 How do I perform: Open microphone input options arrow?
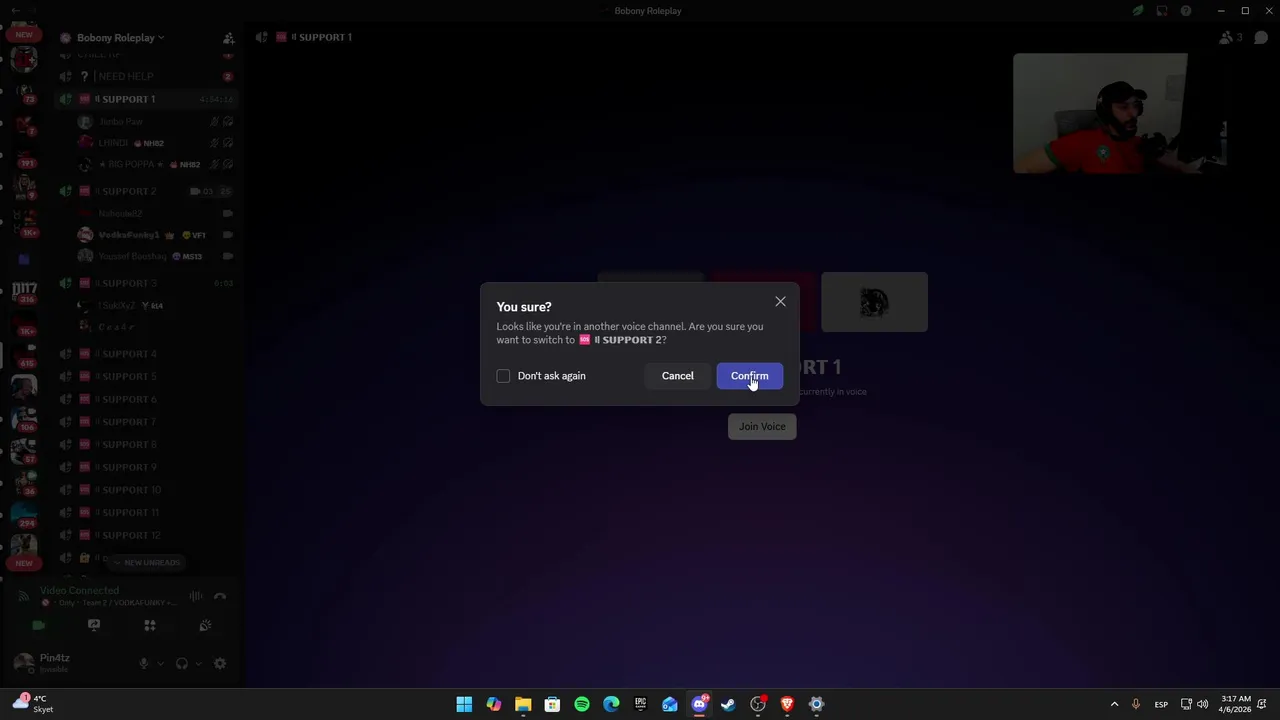[x=160, y=664]
